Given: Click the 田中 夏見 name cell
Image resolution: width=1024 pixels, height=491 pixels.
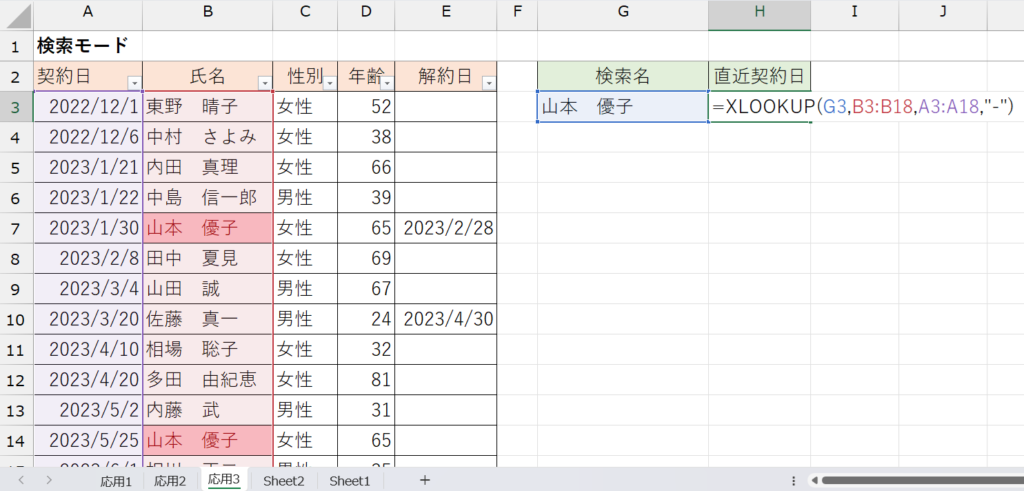Looking at the screenshot, I should coord(207,259).
